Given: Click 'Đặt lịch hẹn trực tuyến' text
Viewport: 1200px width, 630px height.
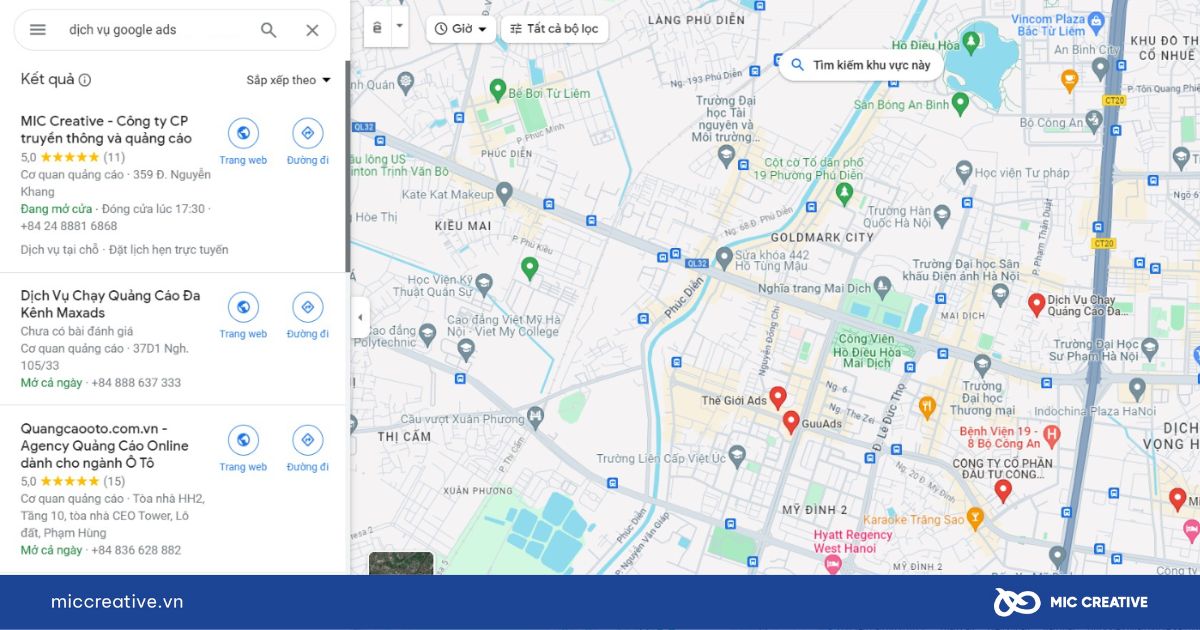Looking at the screenshot, I should pyautogui.click(x=169, y=250).
